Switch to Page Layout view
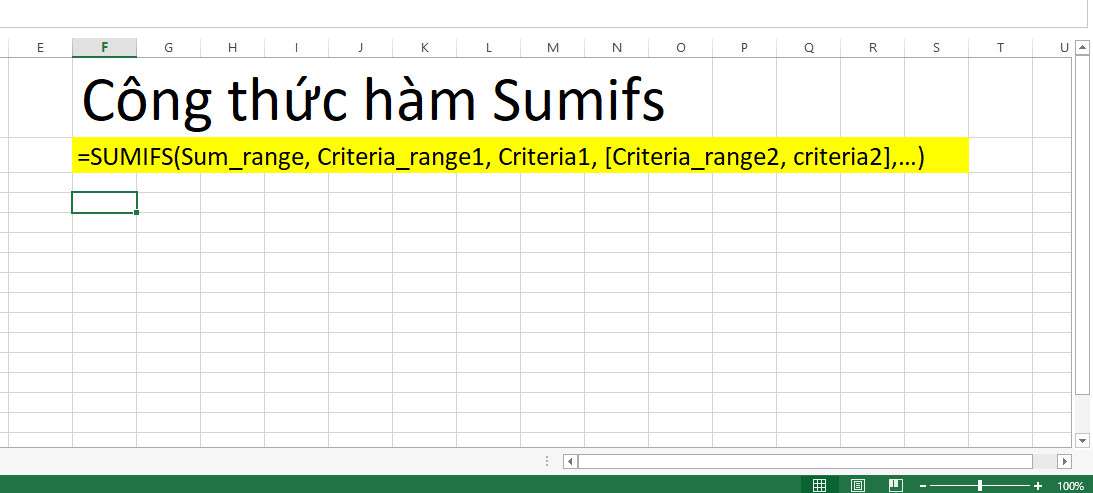 point(858,485)
